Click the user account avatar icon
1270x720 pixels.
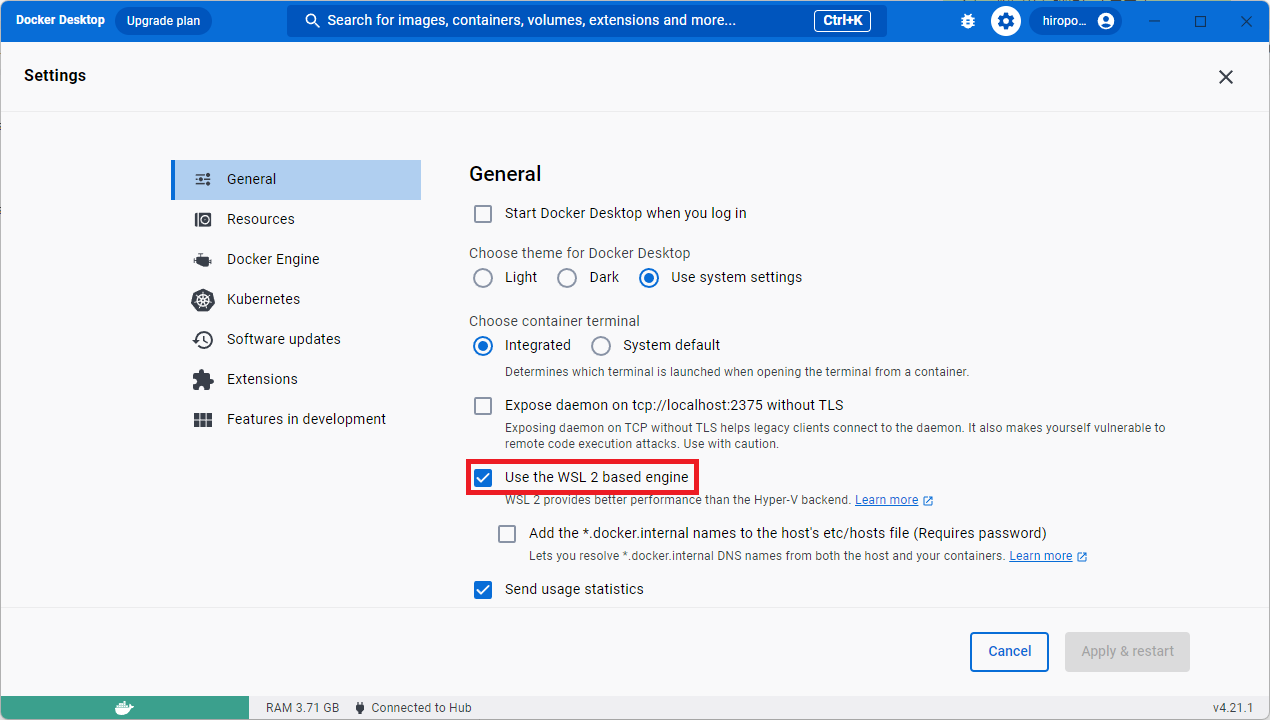(1105, 21)
